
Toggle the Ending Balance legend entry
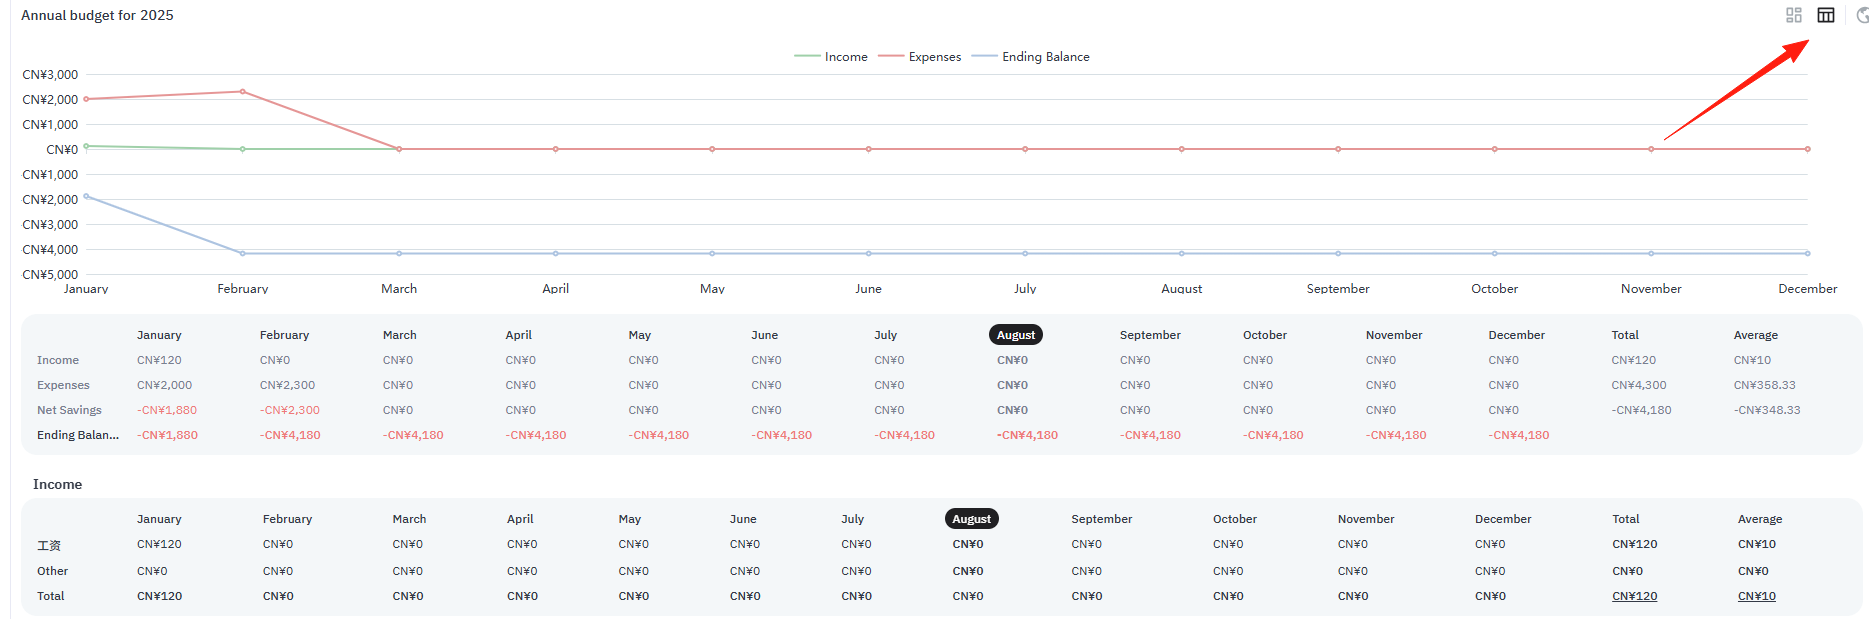click(1031, 57)
